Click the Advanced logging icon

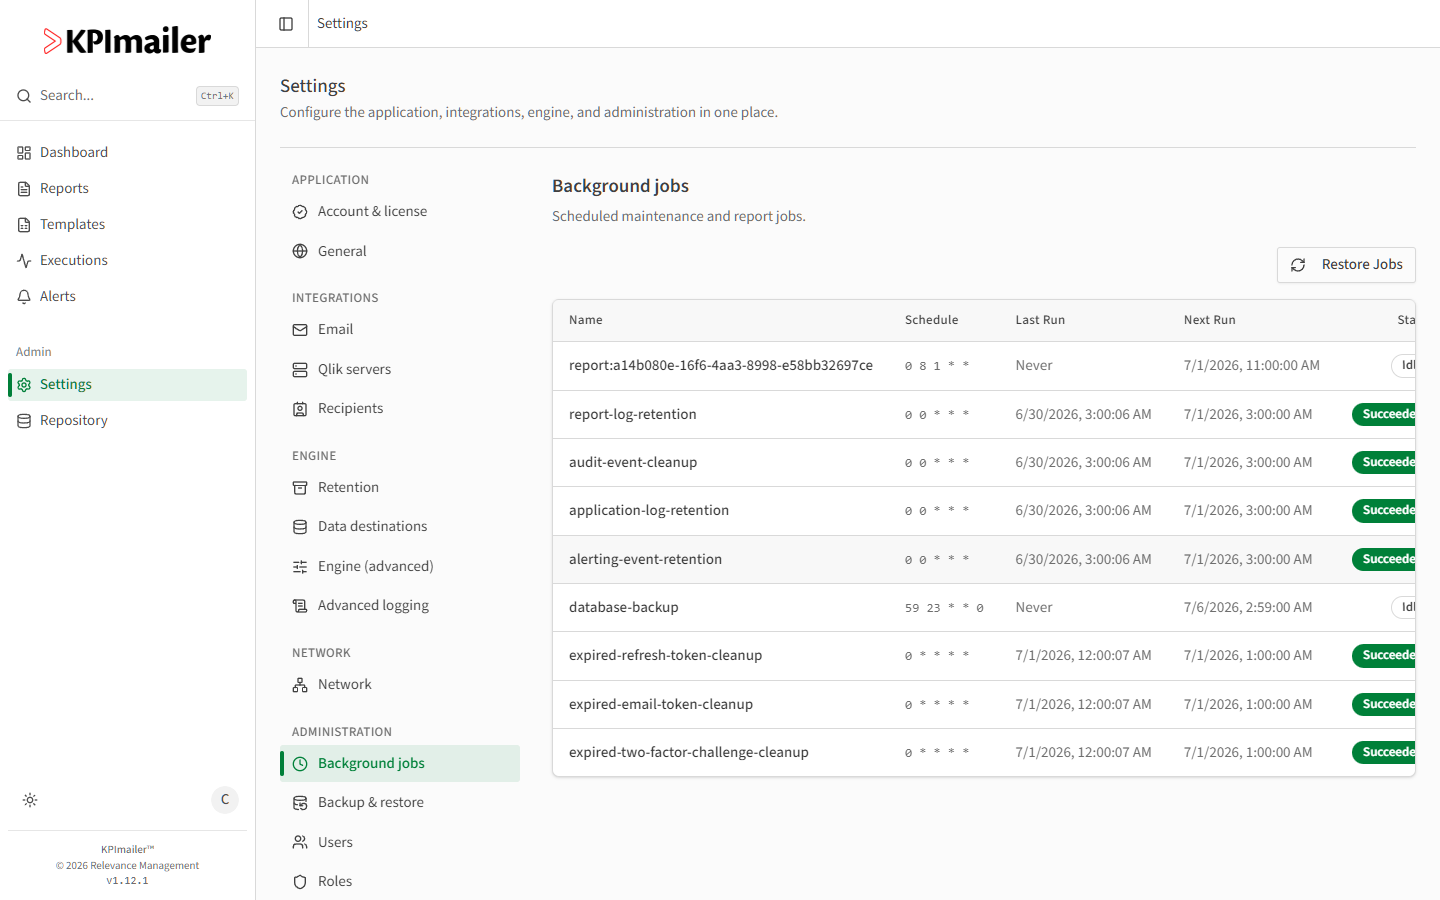pyautogui.click(x=300, y=606)
